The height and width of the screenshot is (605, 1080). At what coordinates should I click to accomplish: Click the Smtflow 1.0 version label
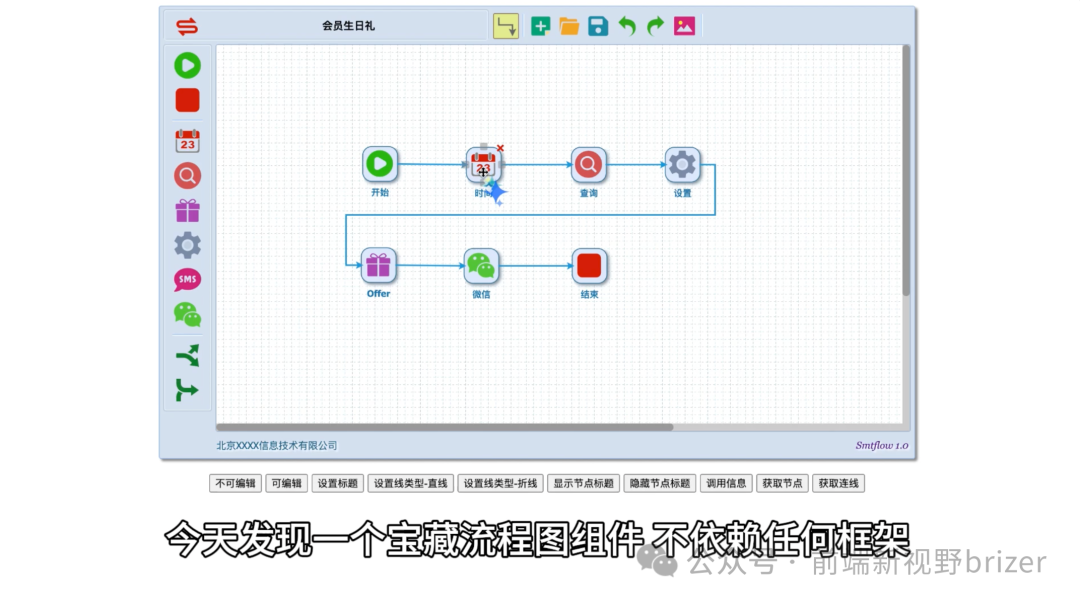pos(882,446)
